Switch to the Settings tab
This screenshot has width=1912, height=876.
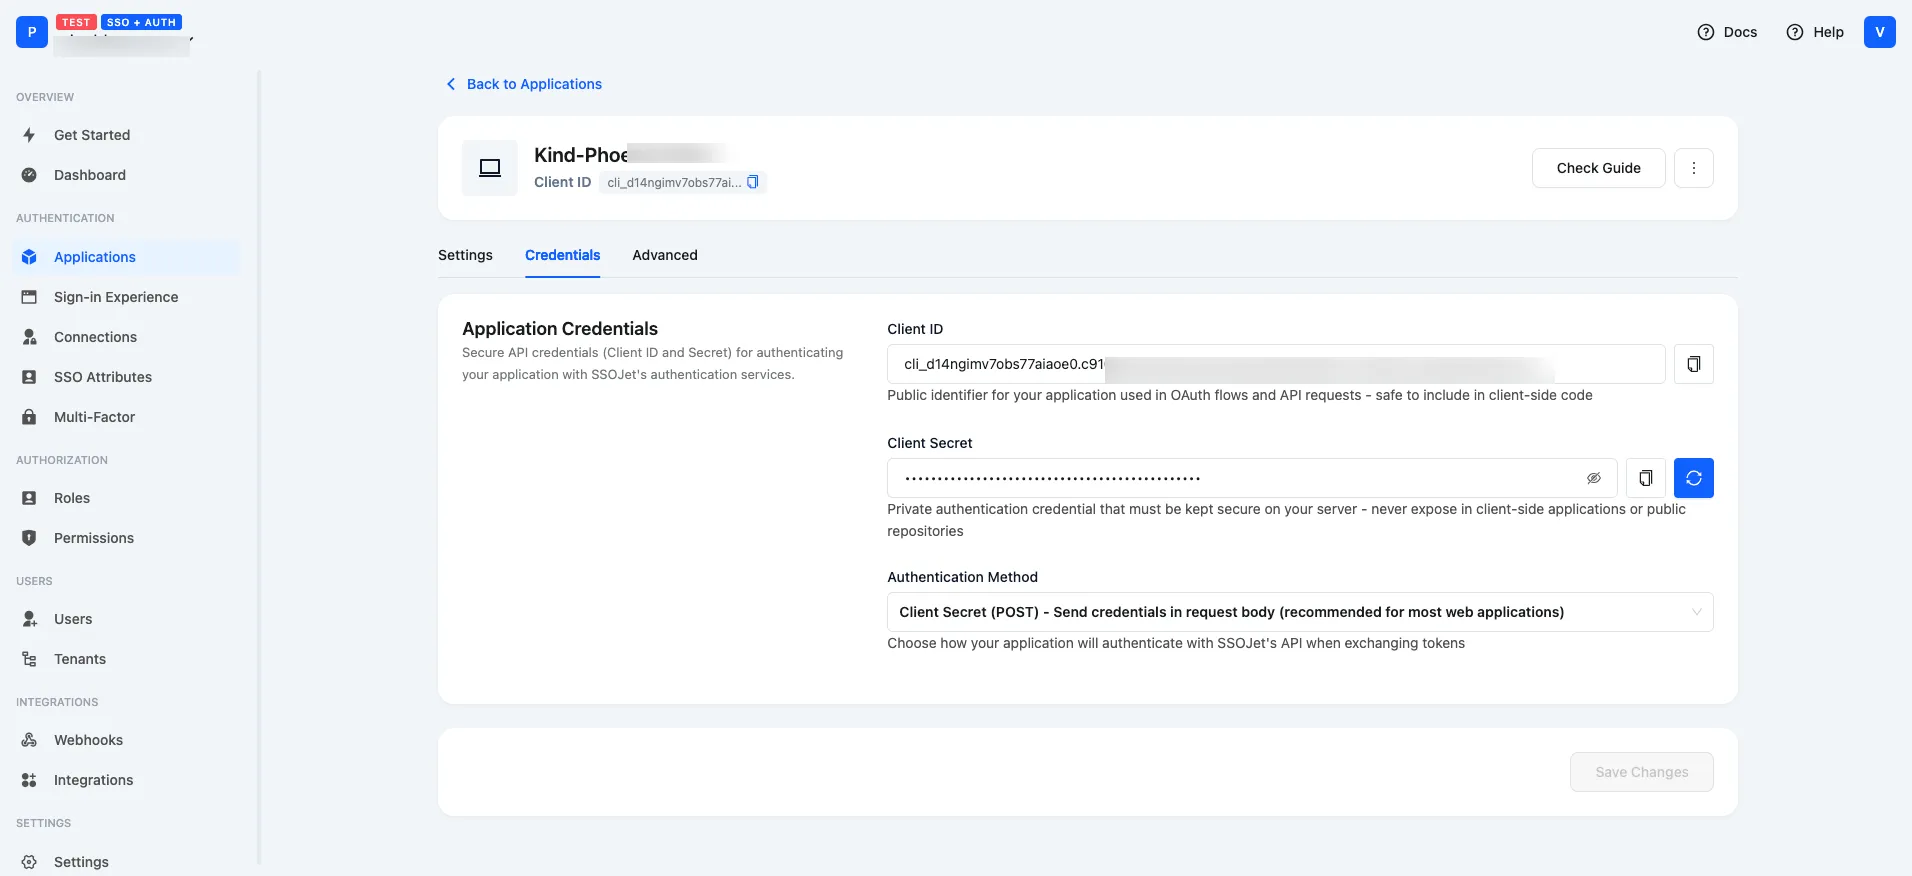[465, 255]
